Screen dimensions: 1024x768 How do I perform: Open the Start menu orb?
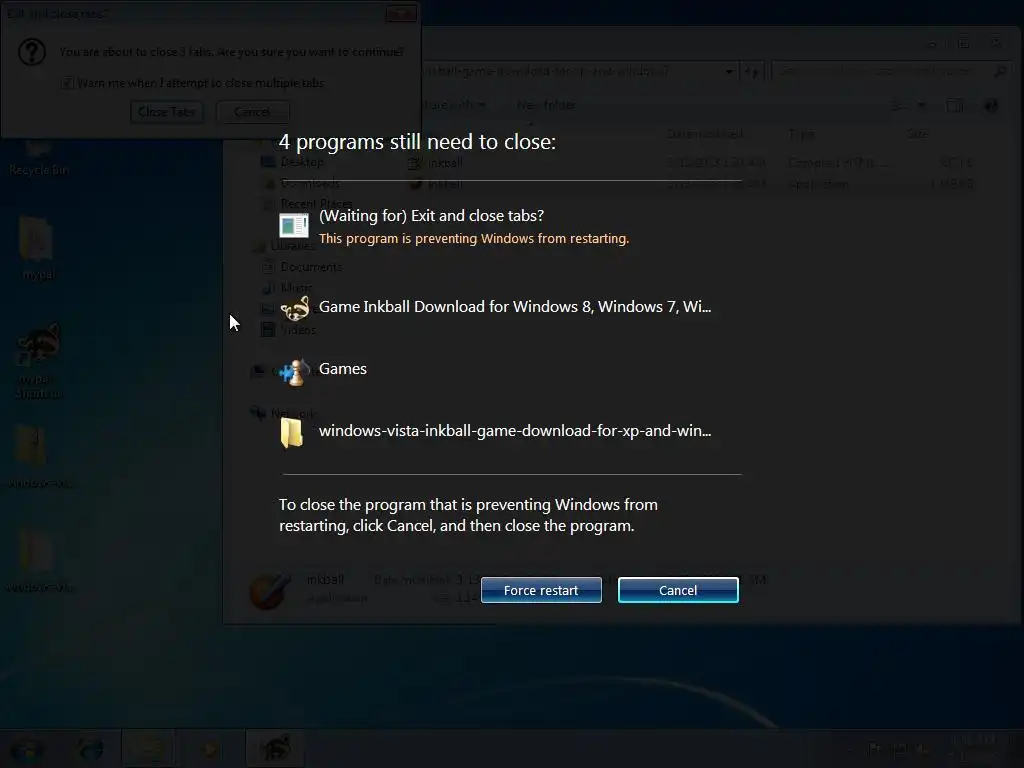[27, 749]
